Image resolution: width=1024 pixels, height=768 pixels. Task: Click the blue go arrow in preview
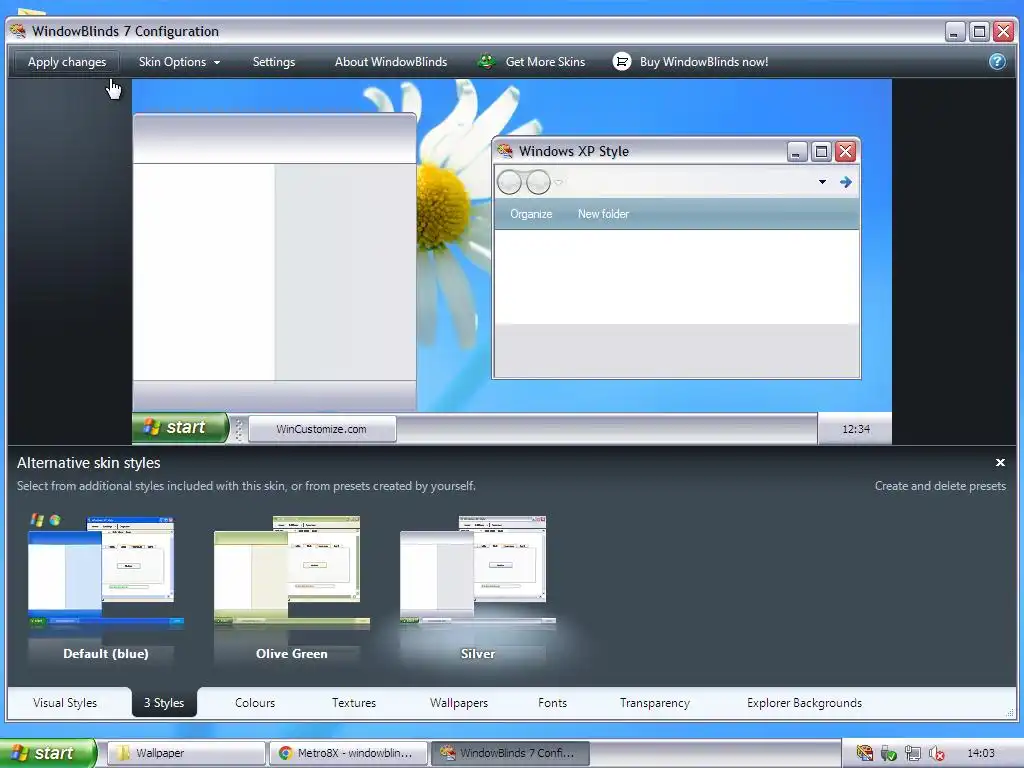coord(846,182)
